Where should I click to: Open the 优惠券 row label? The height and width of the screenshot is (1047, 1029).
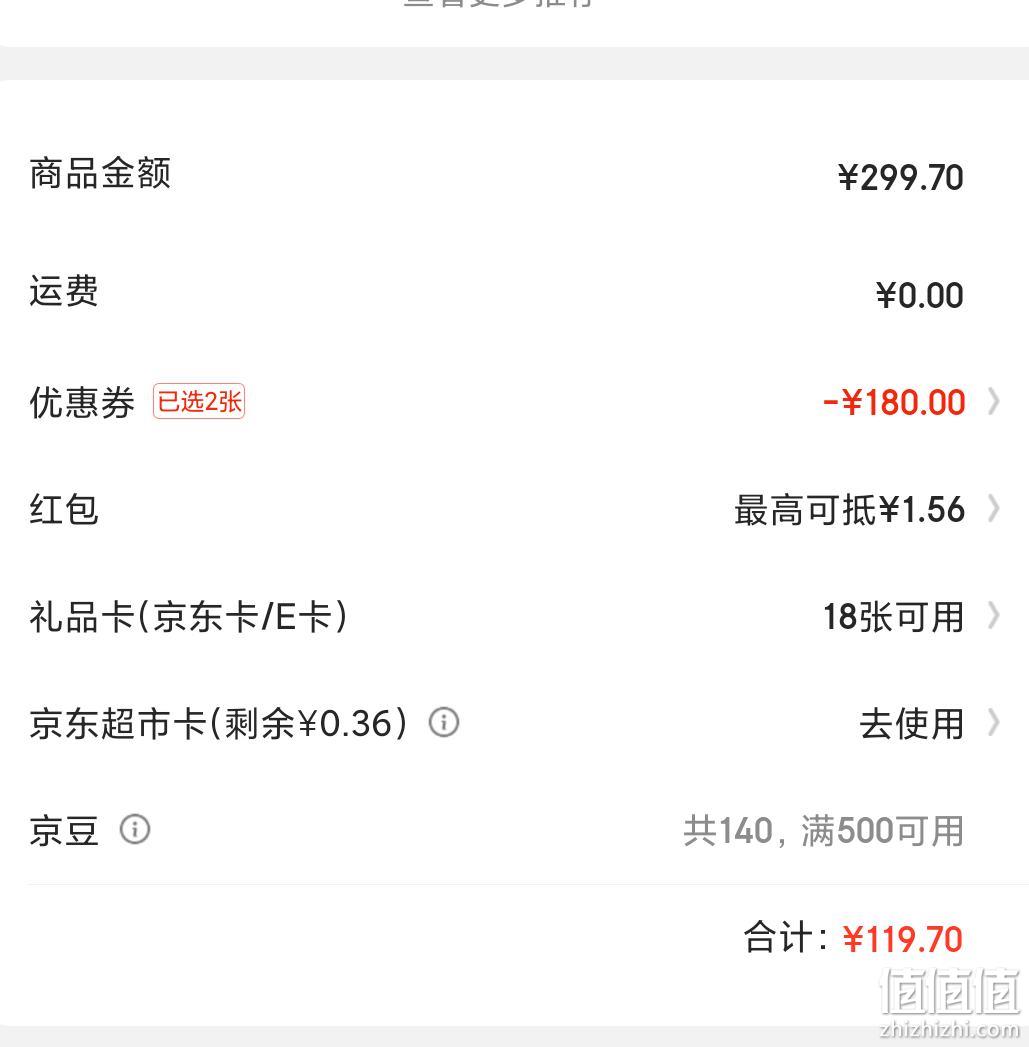pos(82,403)
